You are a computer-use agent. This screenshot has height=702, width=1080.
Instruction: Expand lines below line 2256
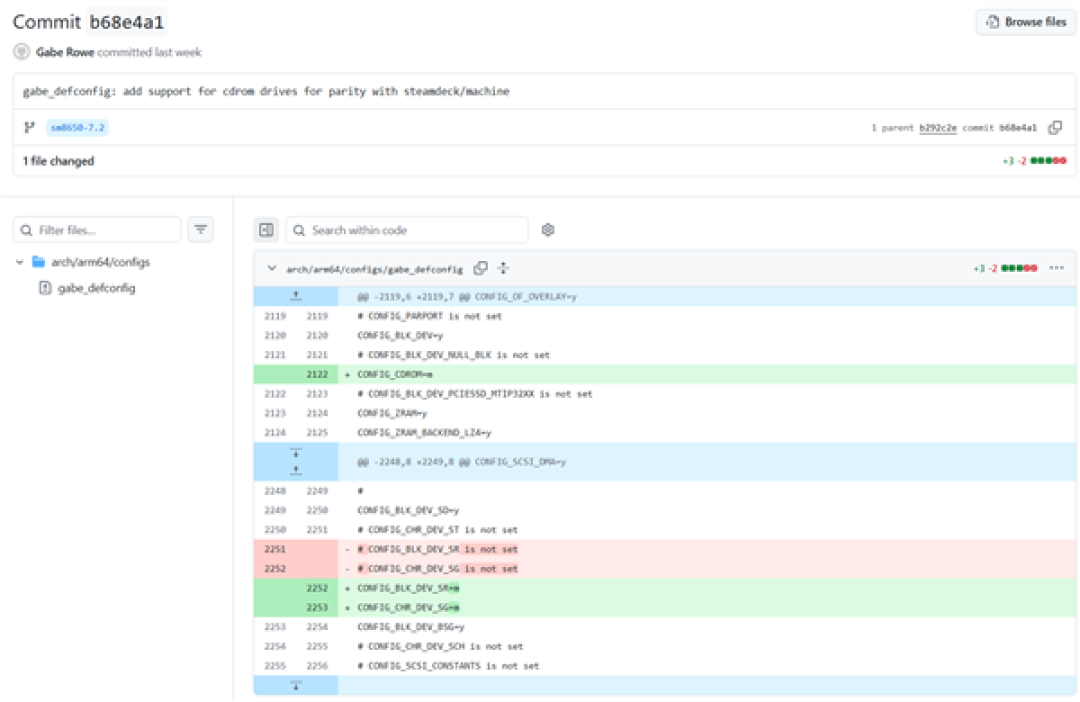pyautogui.click(x=295, y=686)
